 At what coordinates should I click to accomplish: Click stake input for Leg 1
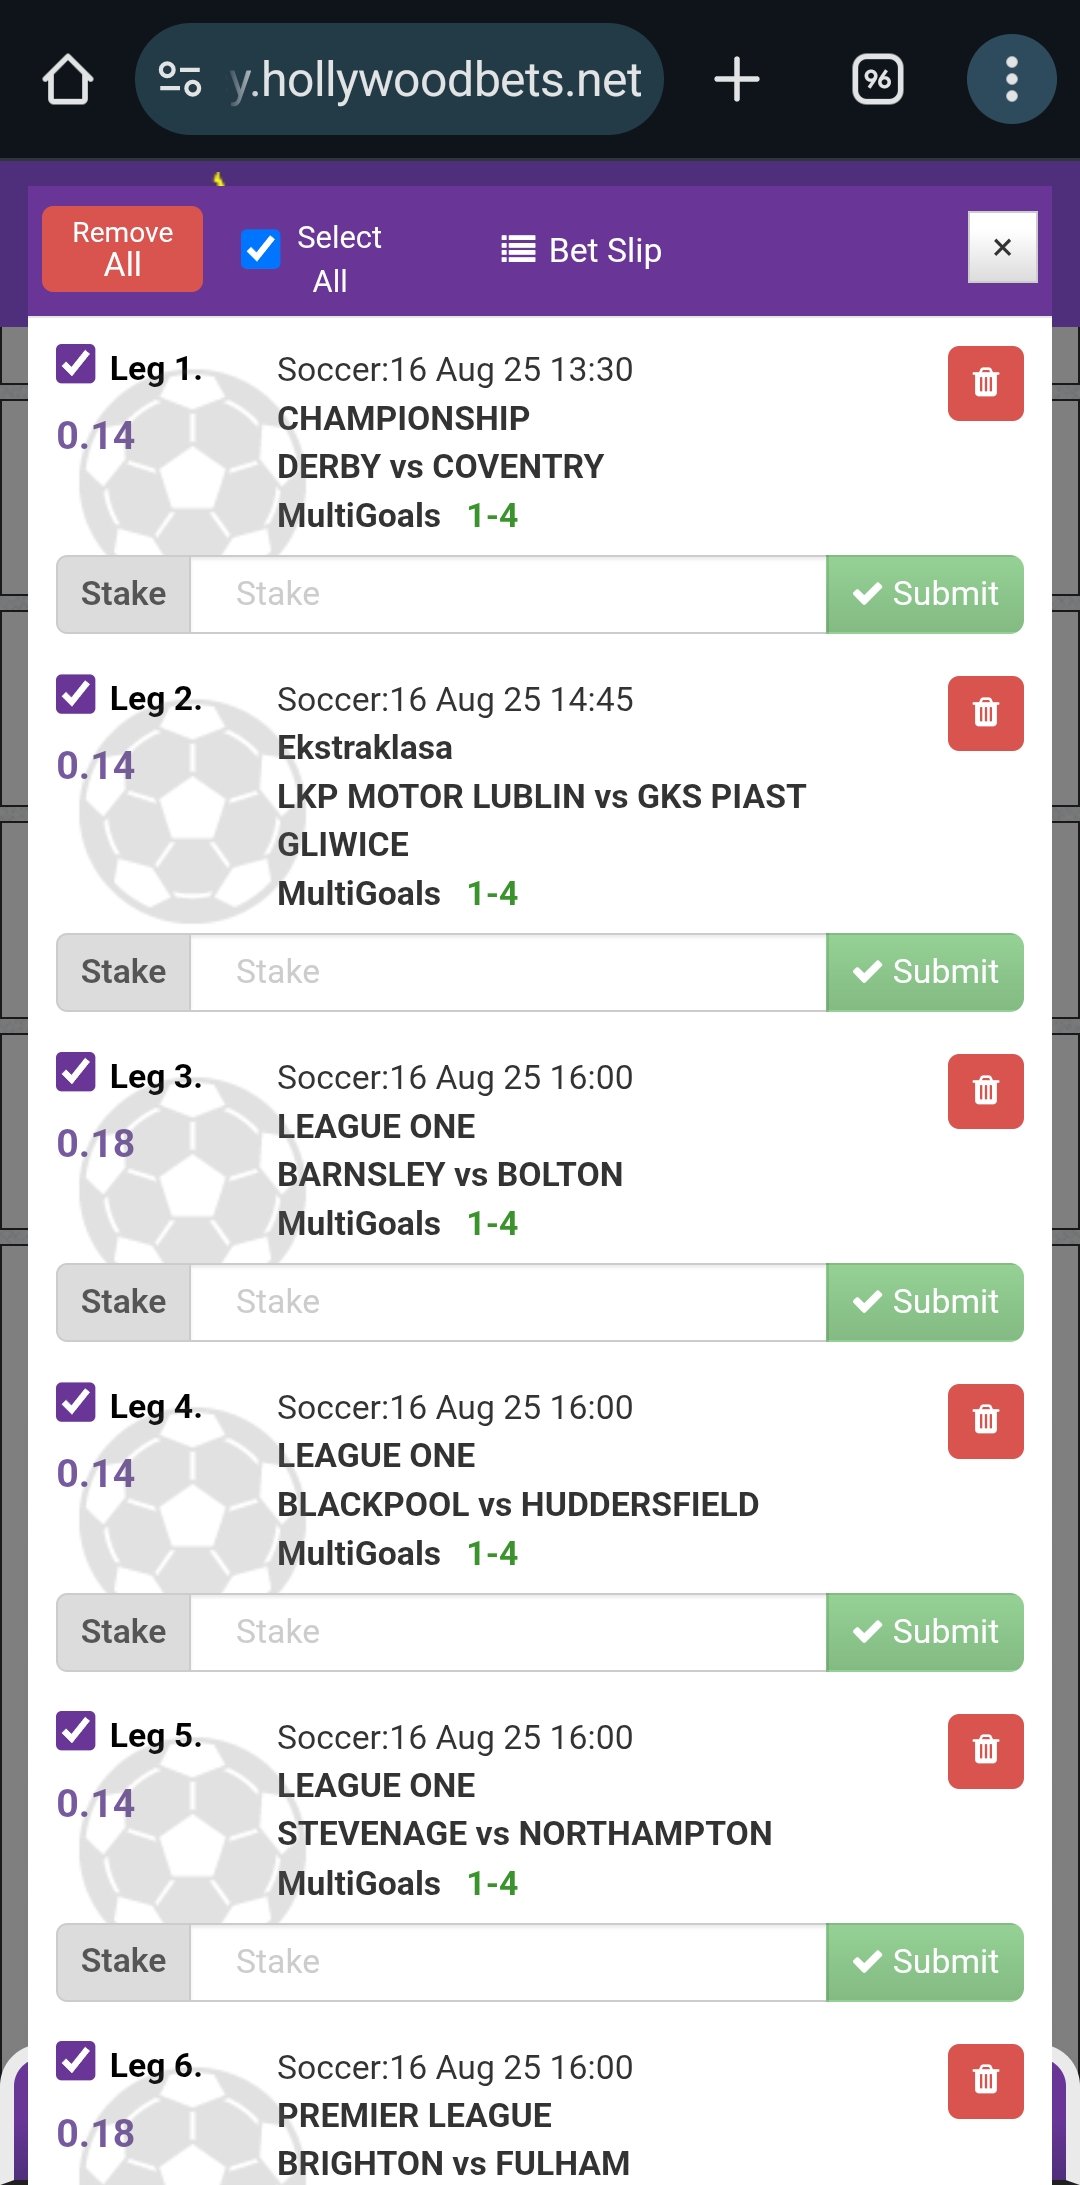[x=507, y=594]
